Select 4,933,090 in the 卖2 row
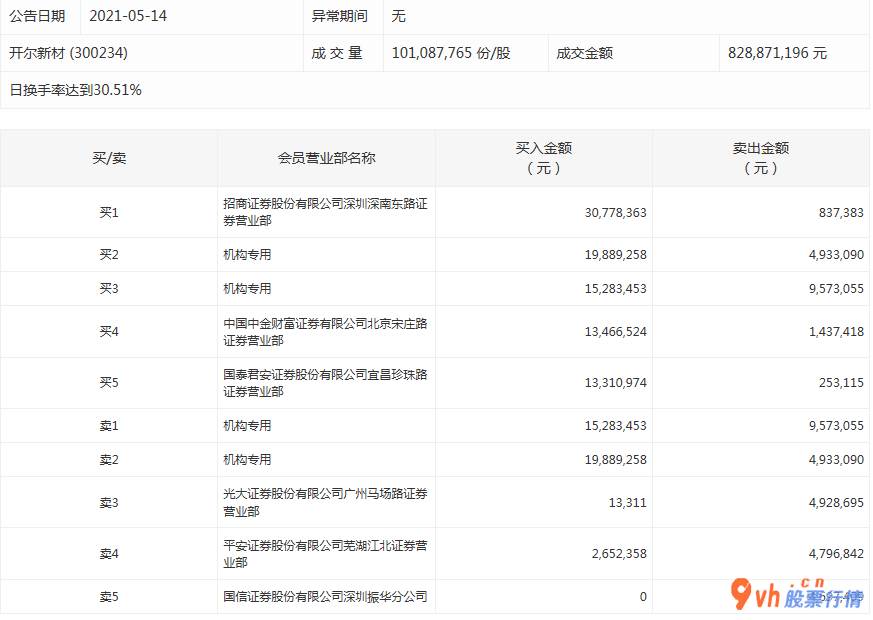The width and height of the screenshot is (873, 620). [x=836, y=460]
